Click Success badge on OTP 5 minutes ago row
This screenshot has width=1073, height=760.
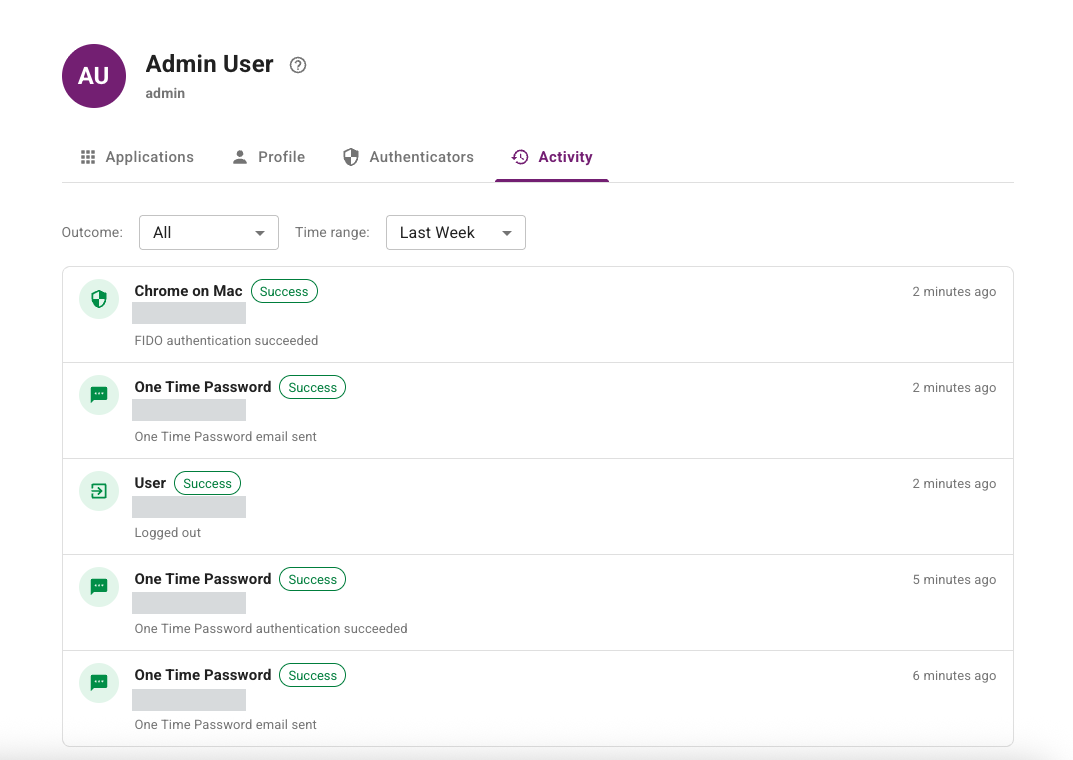click(x=313, y=579)
